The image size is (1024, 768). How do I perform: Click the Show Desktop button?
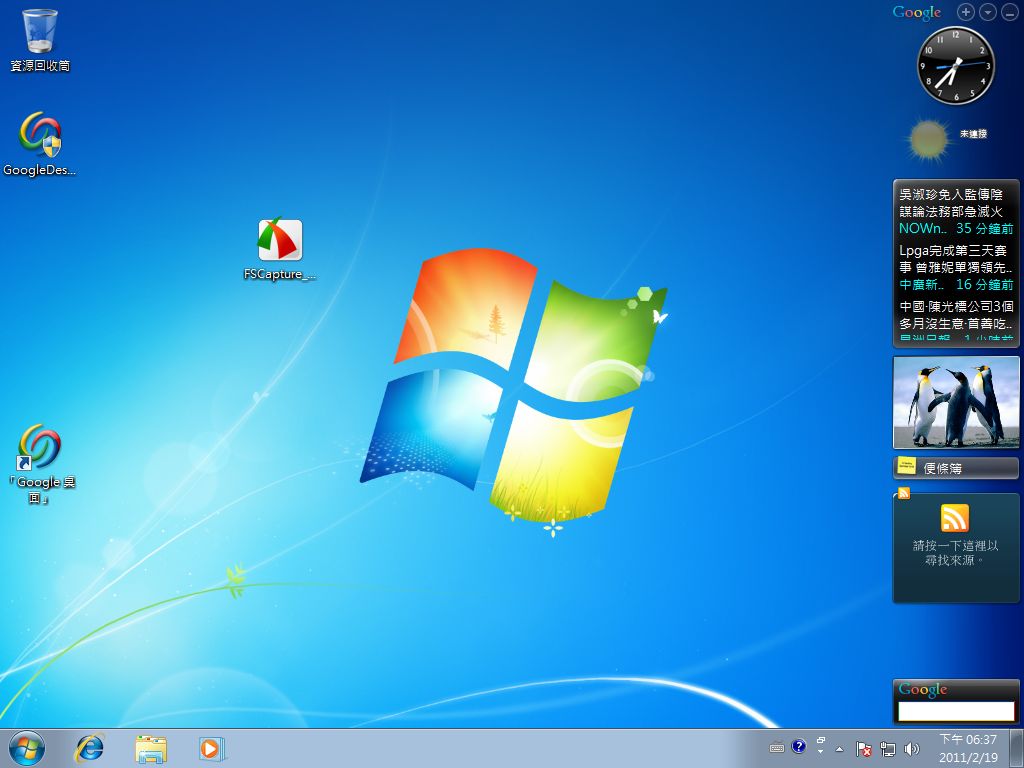(x=1017, y=748)
